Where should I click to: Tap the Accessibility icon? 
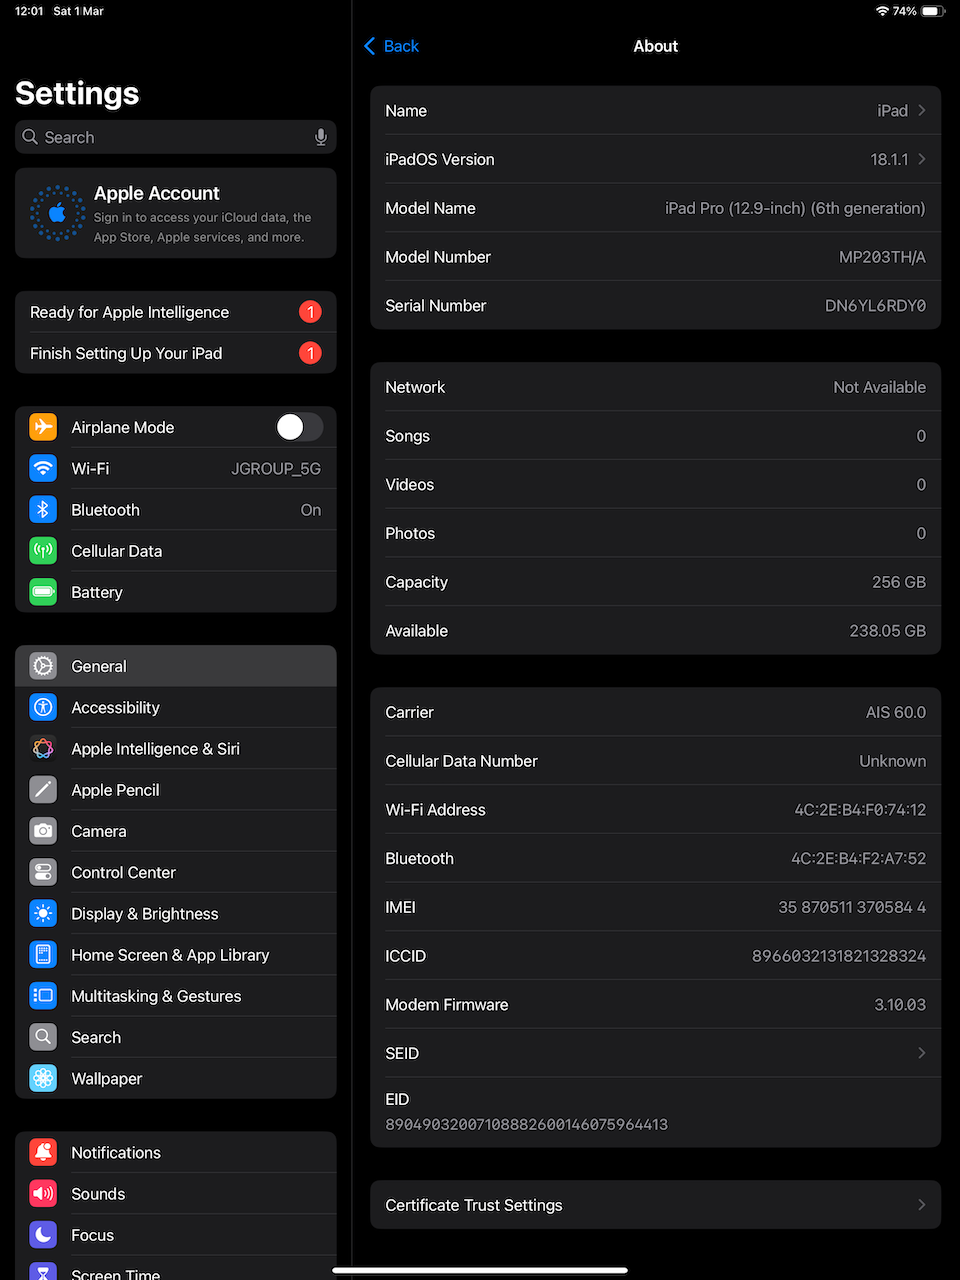(x=43, y=707)
